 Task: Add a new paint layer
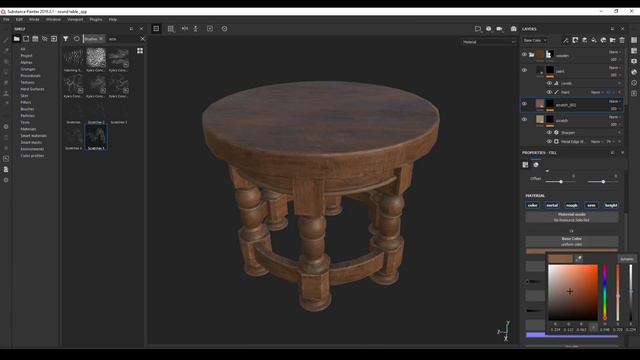coord(584,40)
